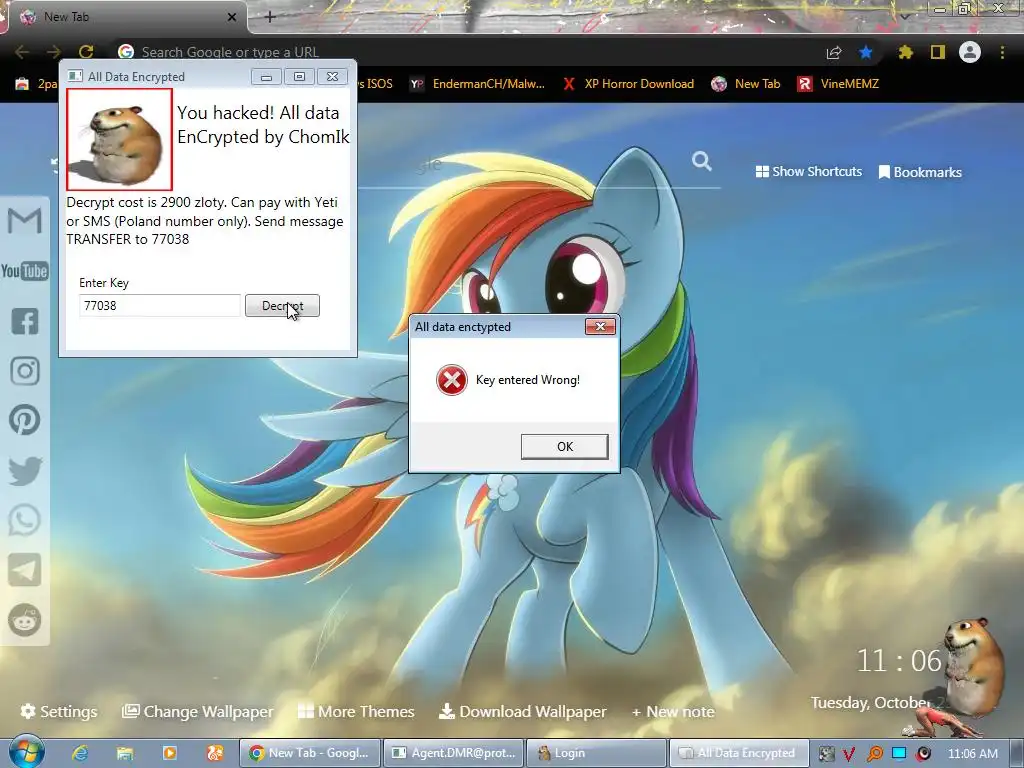
Task: Reload the page in Chrome
Action: click(86, 52)
